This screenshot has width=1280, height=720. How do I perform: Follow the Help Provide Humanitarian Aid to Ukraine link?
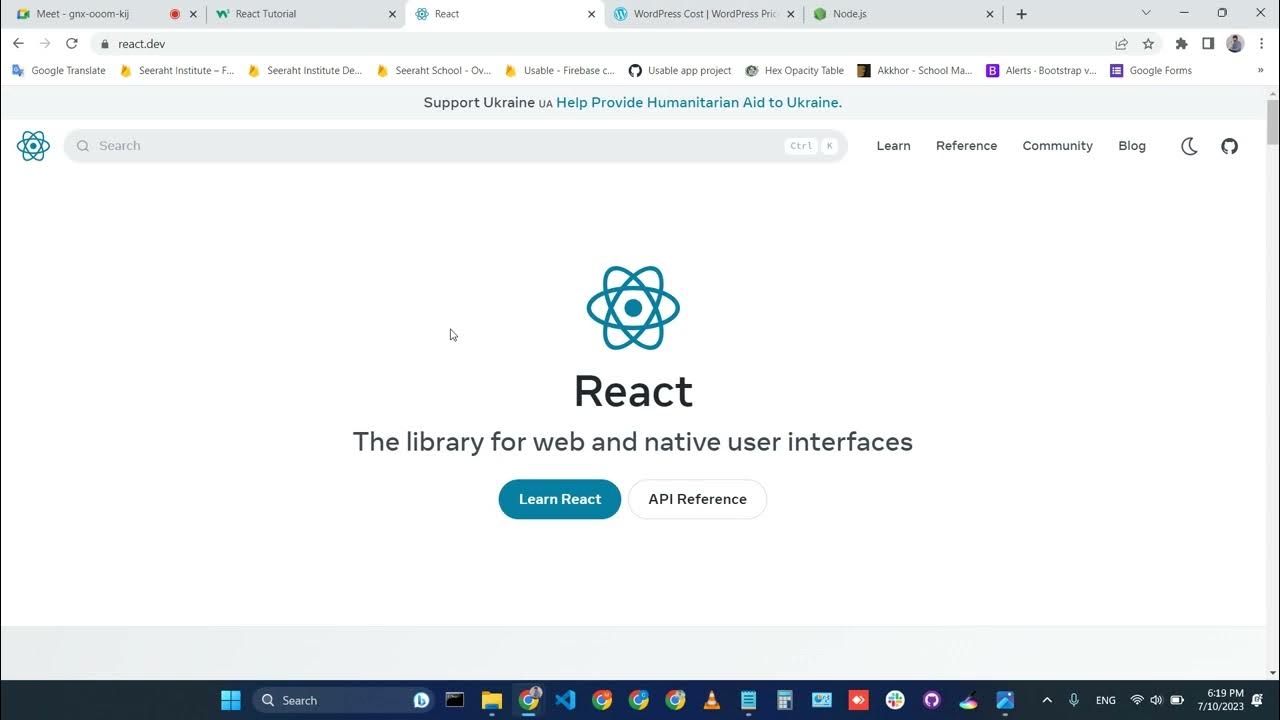[x=699, y=103]
